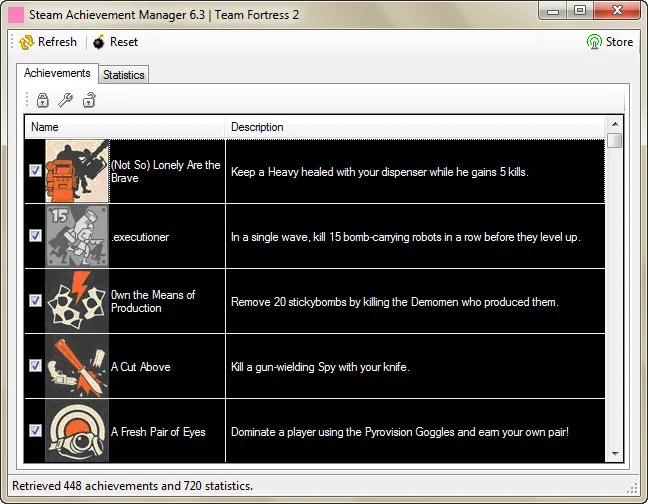Click the vertical scrollbar thumb
The image size is (648, 504).
615,140
